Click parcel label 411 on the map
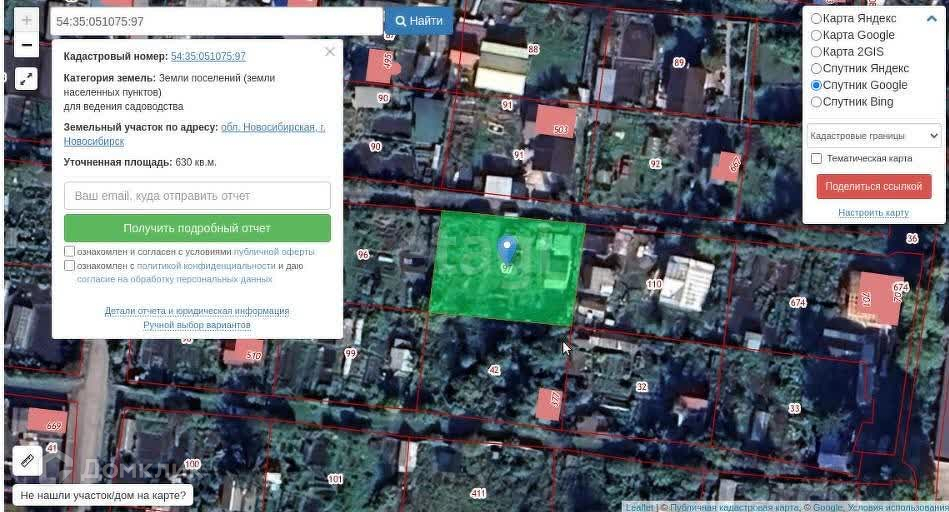The height and width of the screenshot is (512, 949). tap(478, 493)
